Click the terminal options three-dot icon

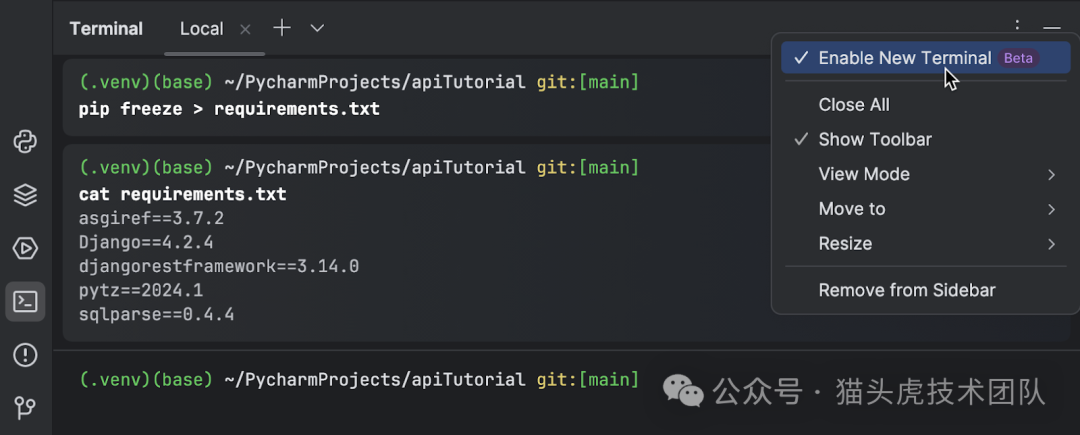coord(1017,28)
